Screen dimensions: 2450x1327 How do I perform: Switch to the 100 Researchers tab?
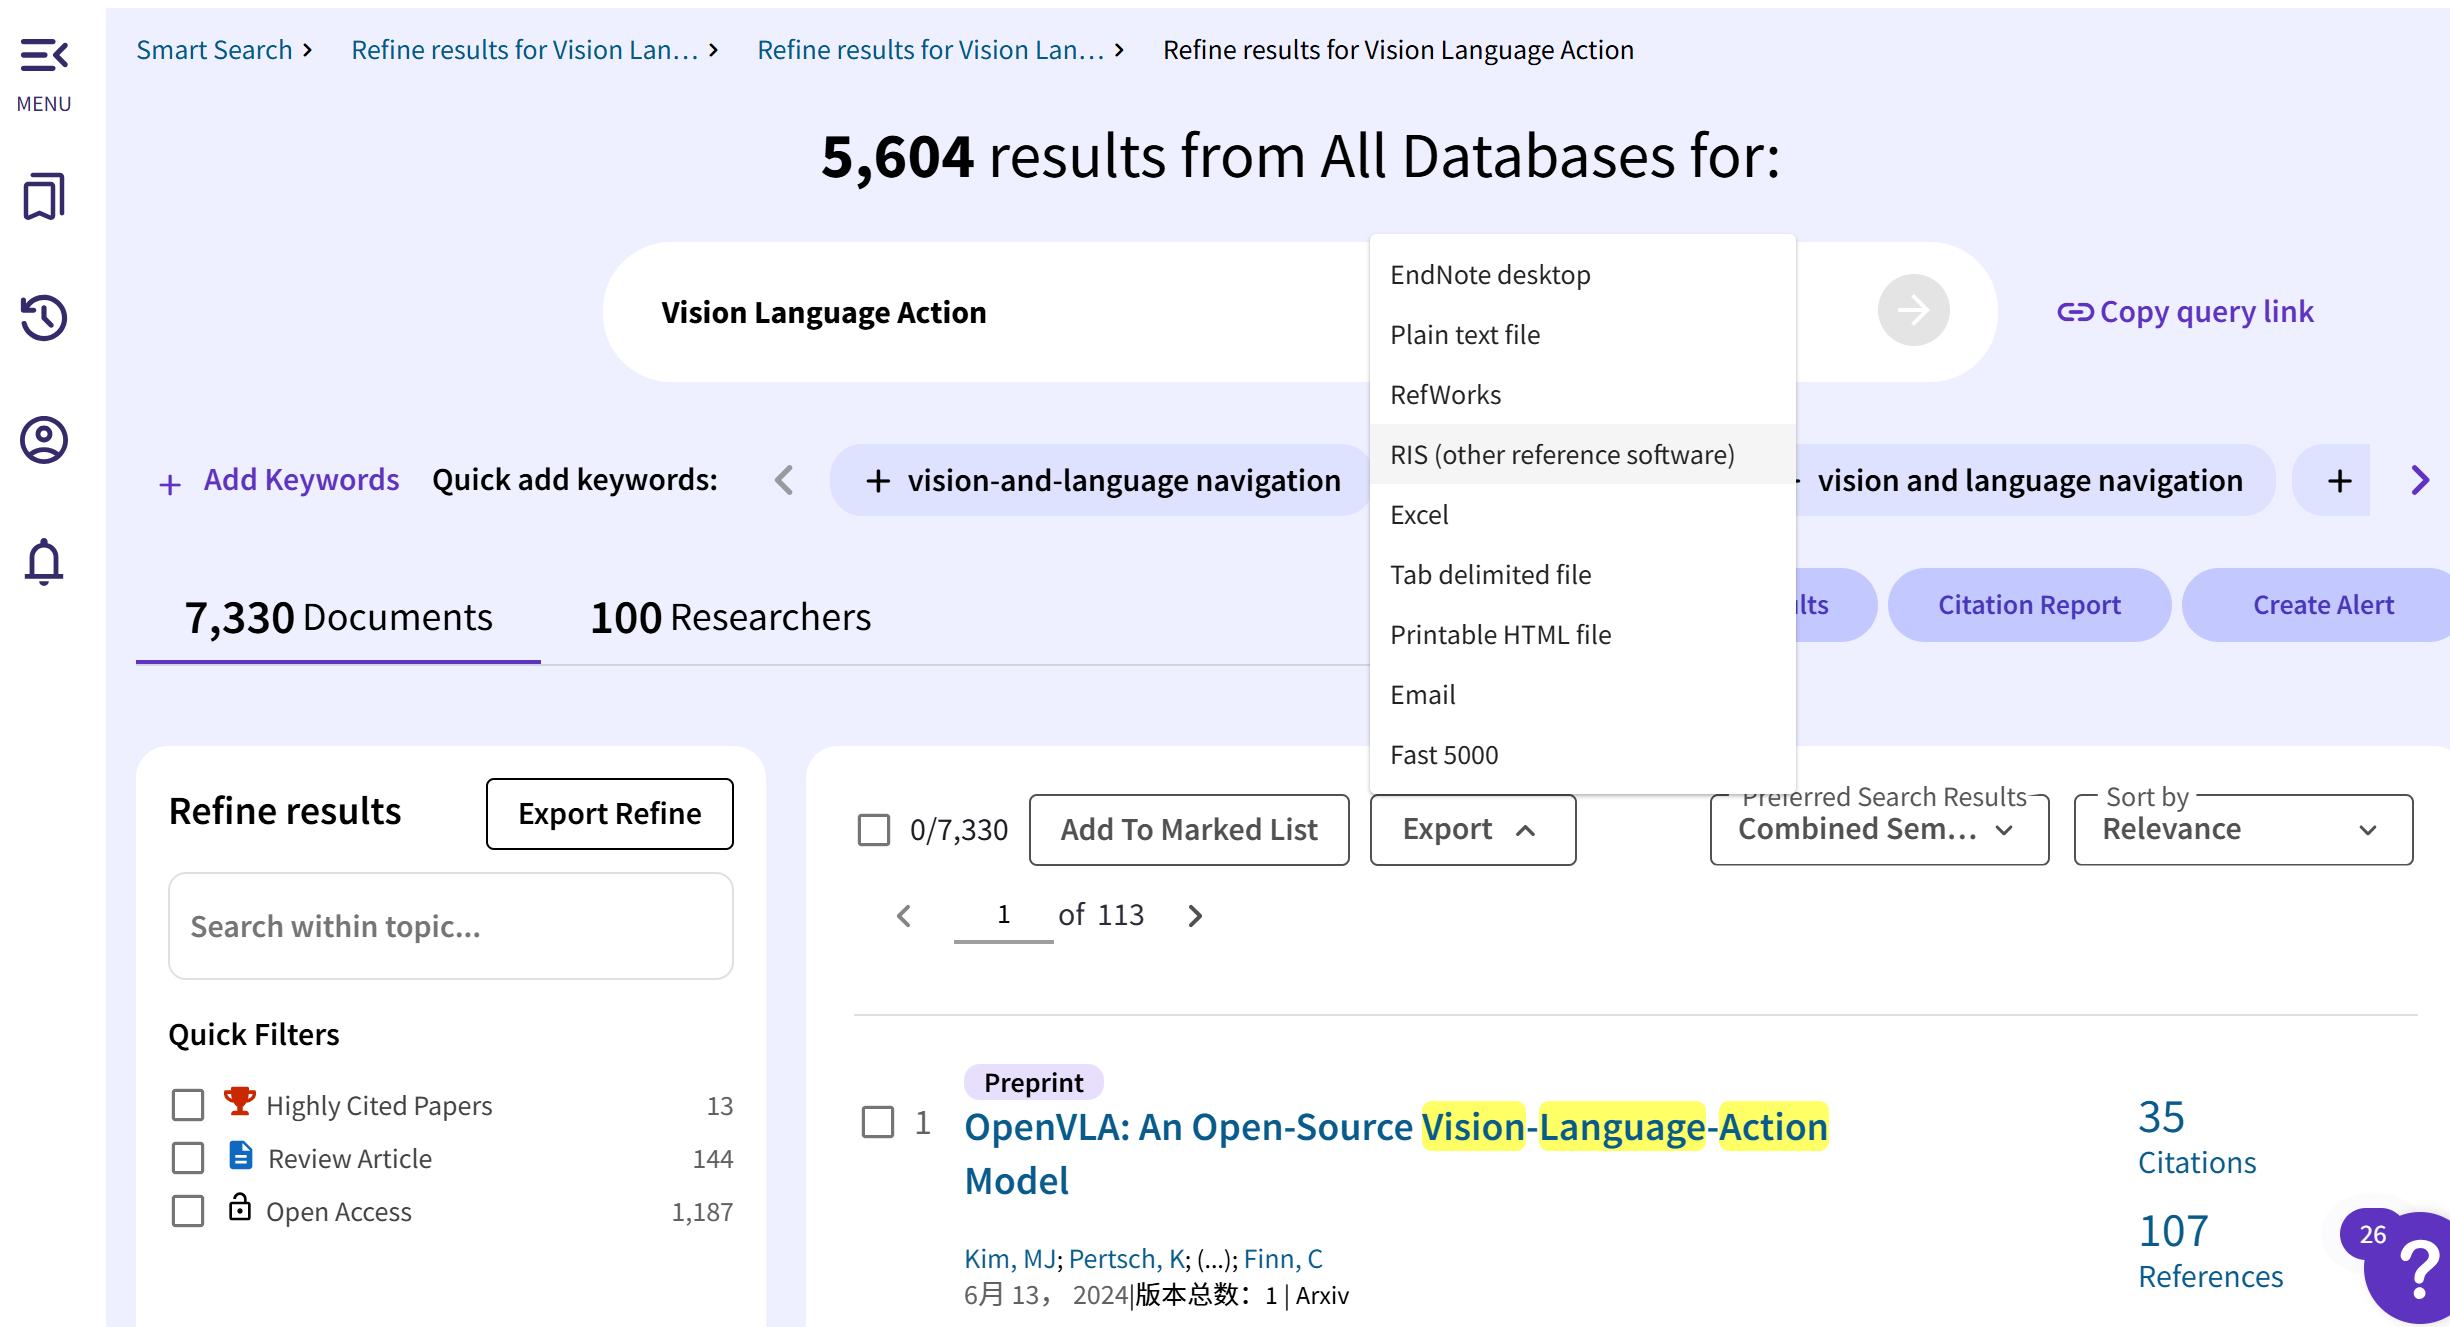point(730,617)
